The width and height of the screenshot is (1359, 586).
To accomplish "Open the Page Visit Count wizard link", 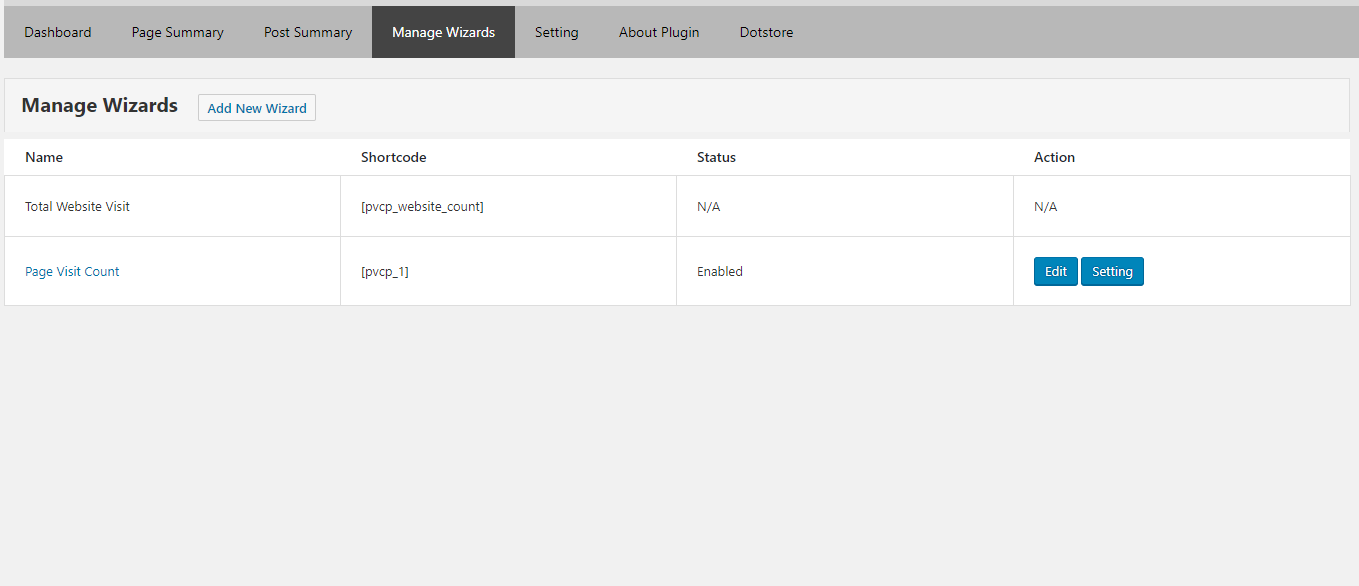I will 72,271.
